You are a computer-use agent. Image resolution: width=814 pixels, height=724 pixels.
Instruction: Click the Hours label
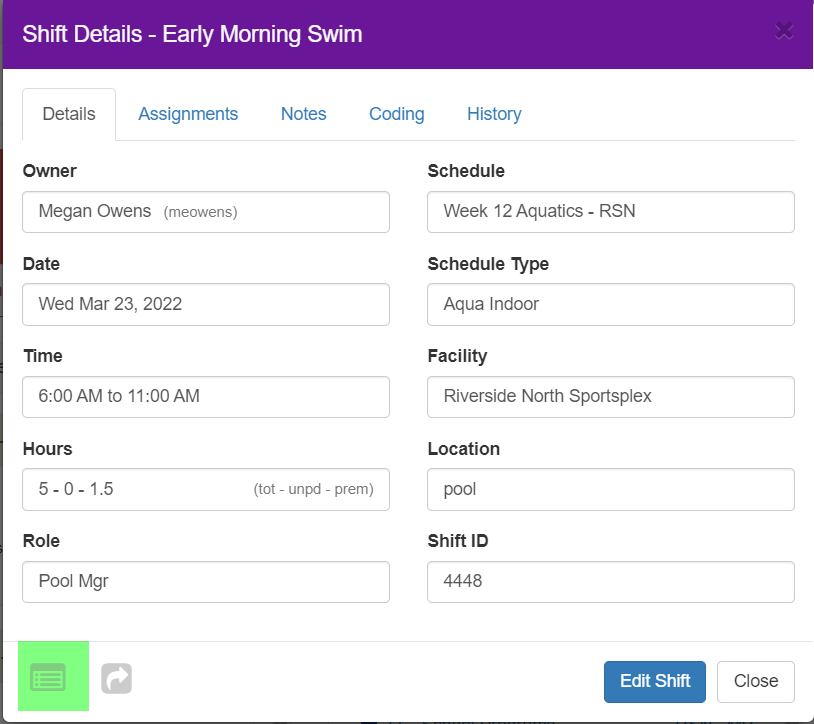tap(48, 449)
